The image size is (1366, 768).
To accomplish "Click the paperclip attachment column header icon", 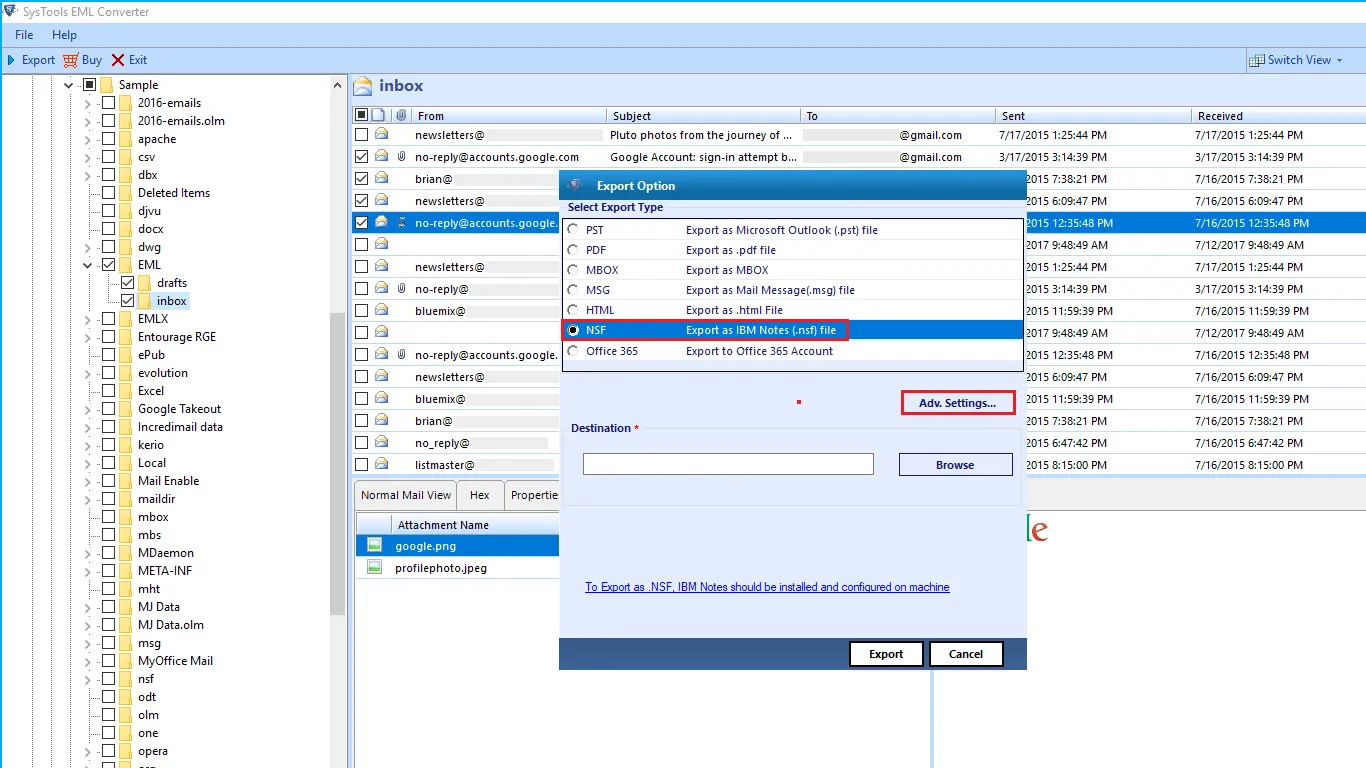I will [x=401, y=116].
